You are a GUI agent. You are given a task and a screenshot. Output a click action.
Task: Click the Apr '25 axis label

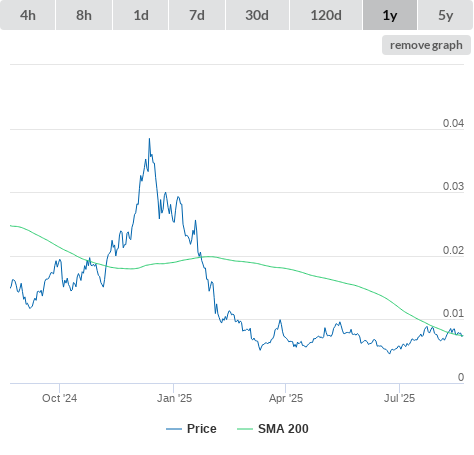(286, 398)
